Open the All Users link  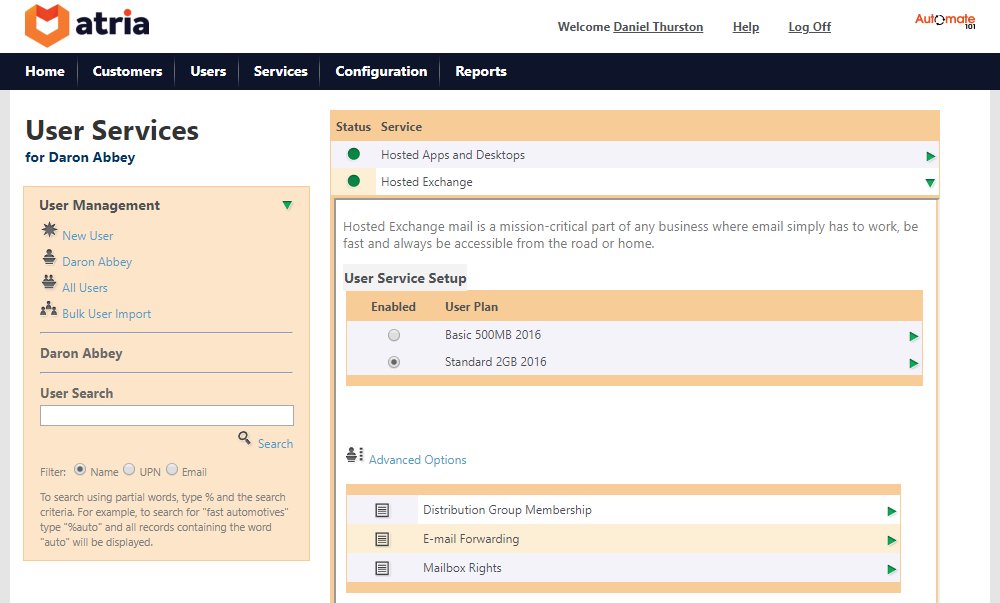pos(85,288)
